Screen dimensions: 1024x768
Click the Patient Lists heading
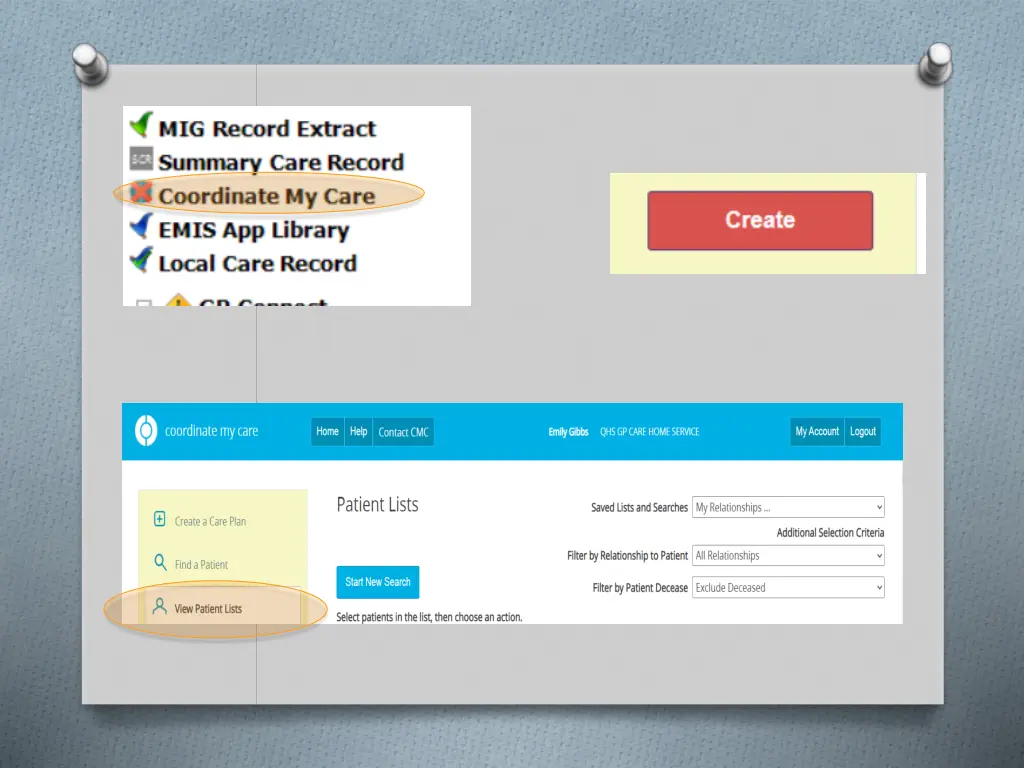(377, 505)
